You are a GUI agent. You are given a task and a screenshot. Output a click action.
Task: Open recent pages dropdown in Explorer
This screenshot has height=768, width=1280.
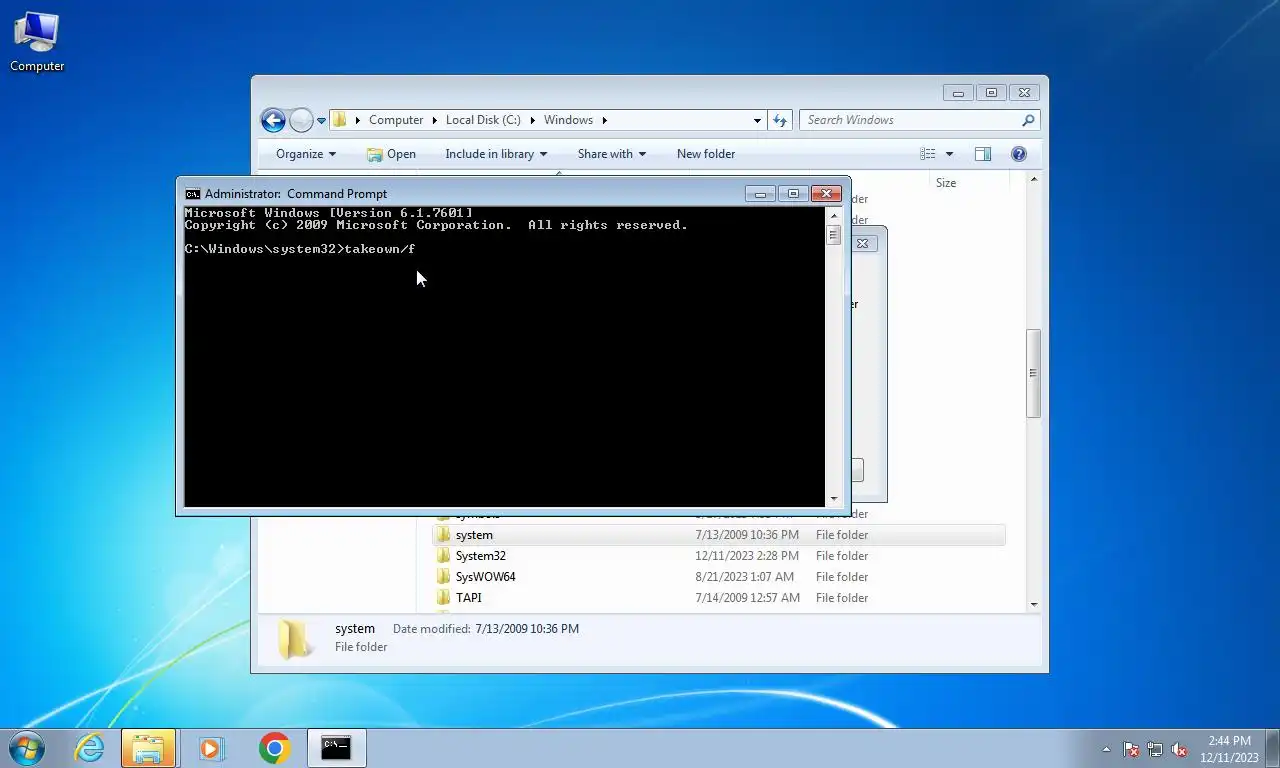(x=321, y=120)
